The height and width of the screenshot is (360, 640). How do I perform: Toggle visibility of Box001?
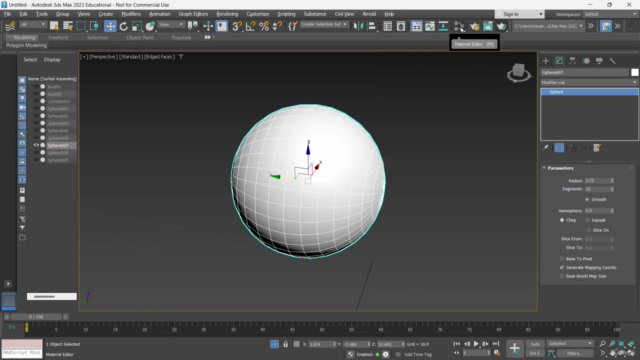tap(36, 87)
